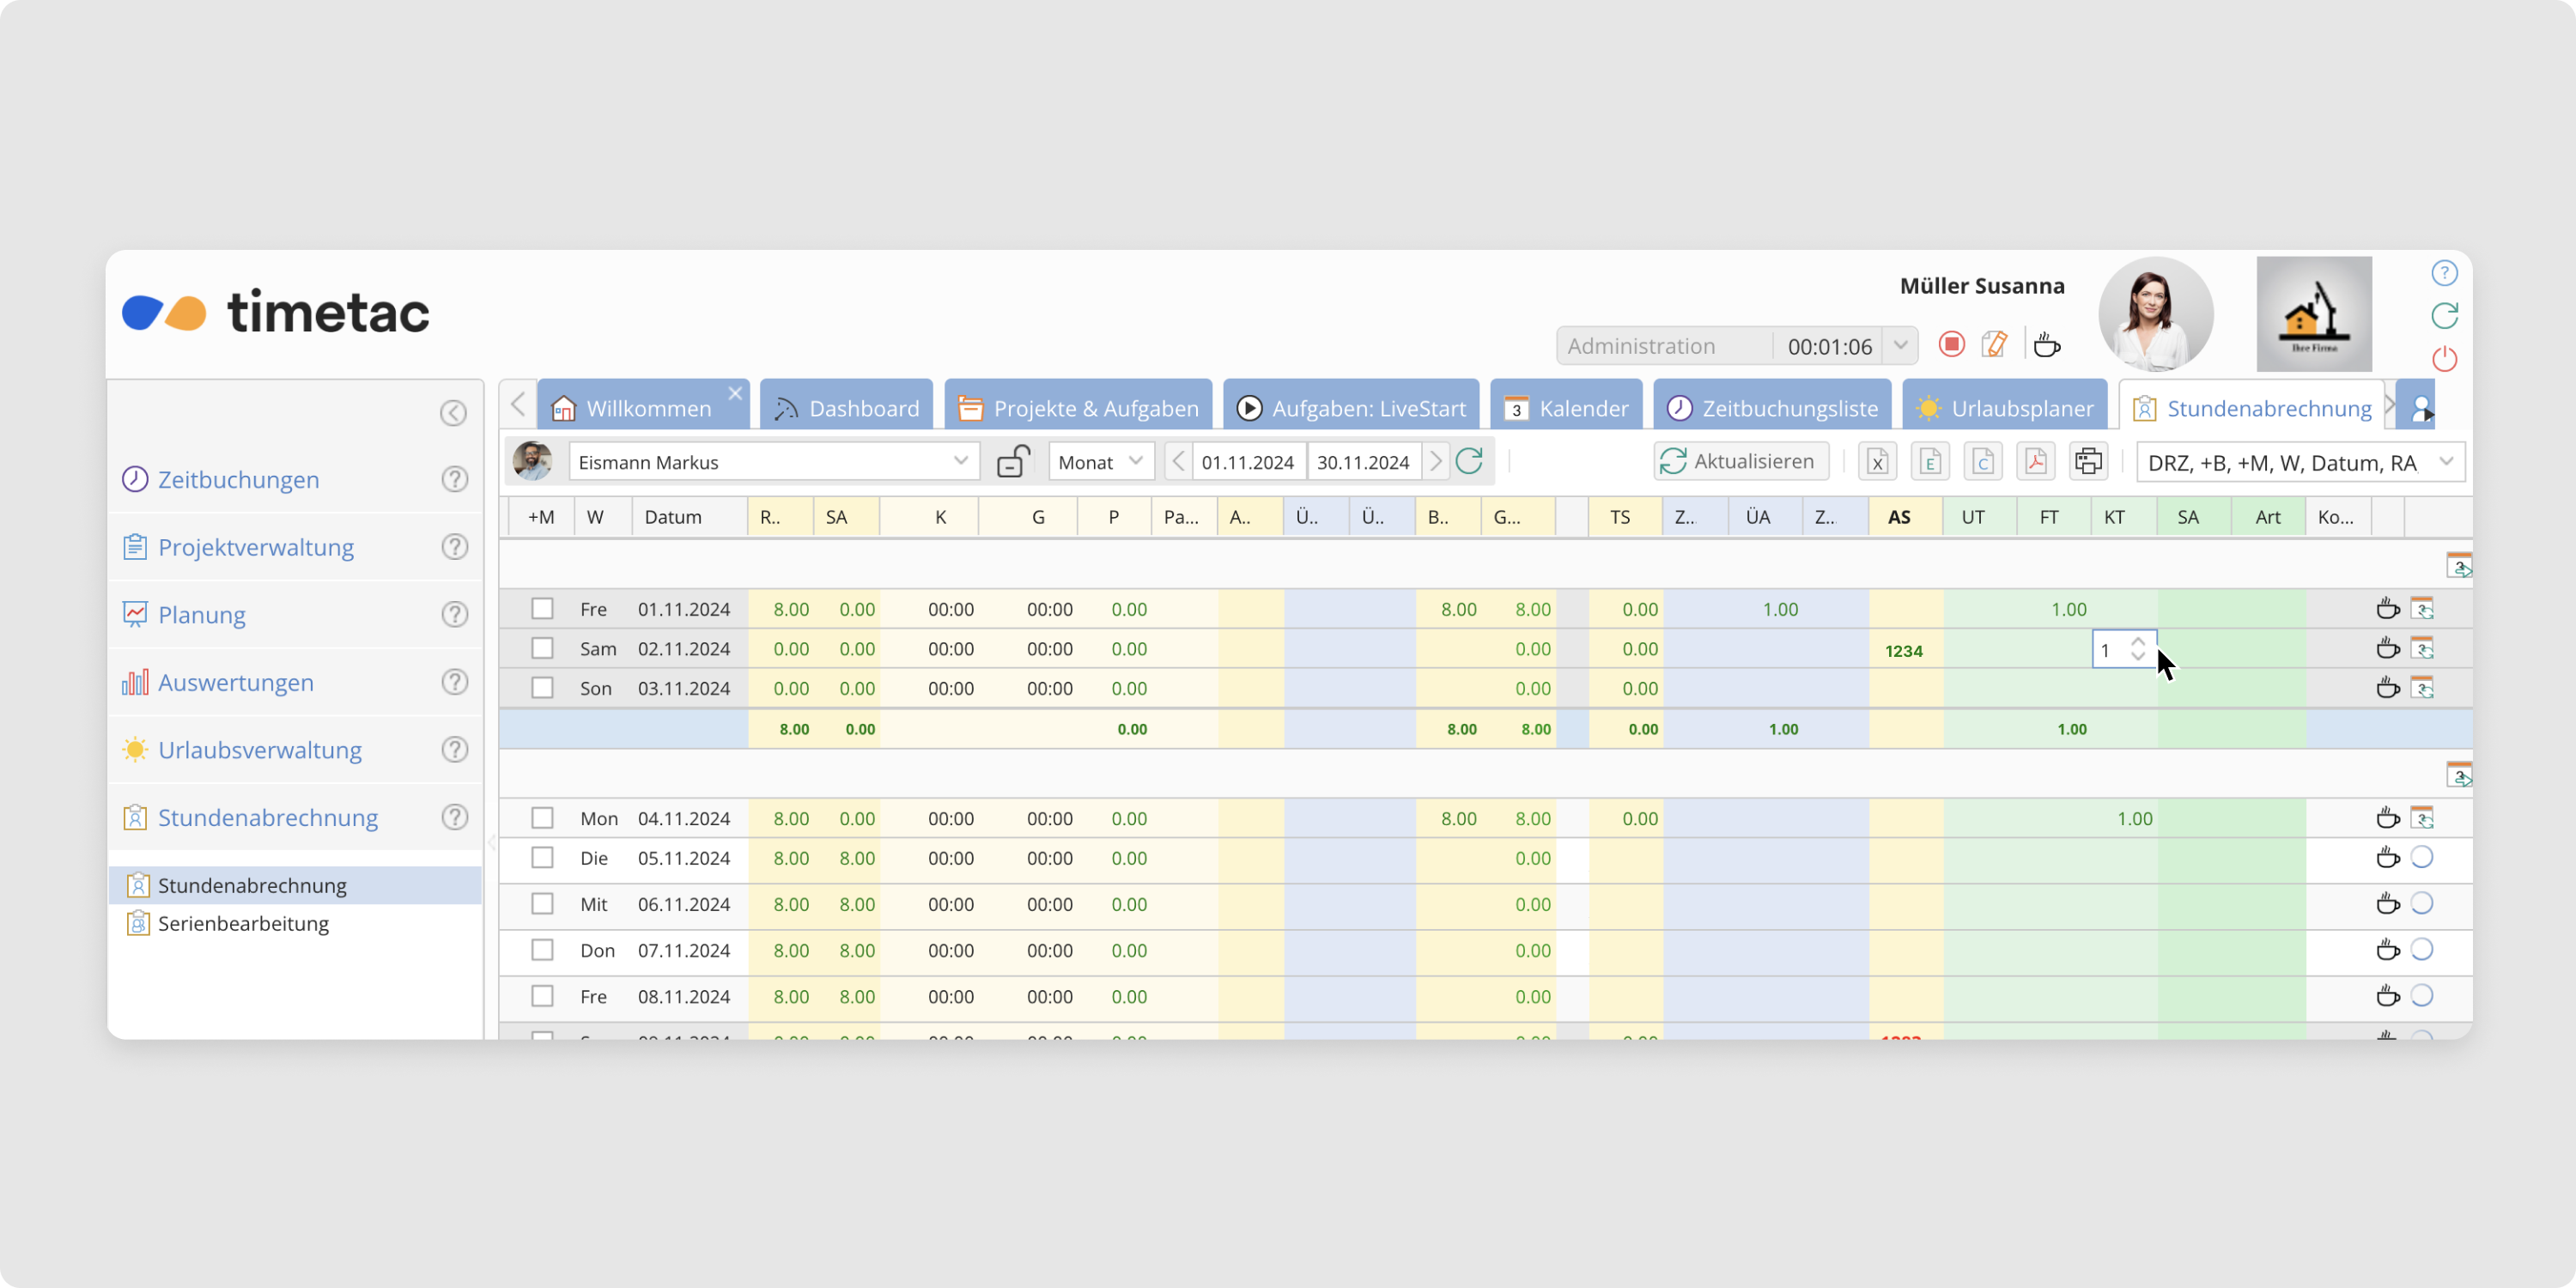Click the coffee cup break icon in header
2576x1288 pixels.
click(x=2047, y=345)
